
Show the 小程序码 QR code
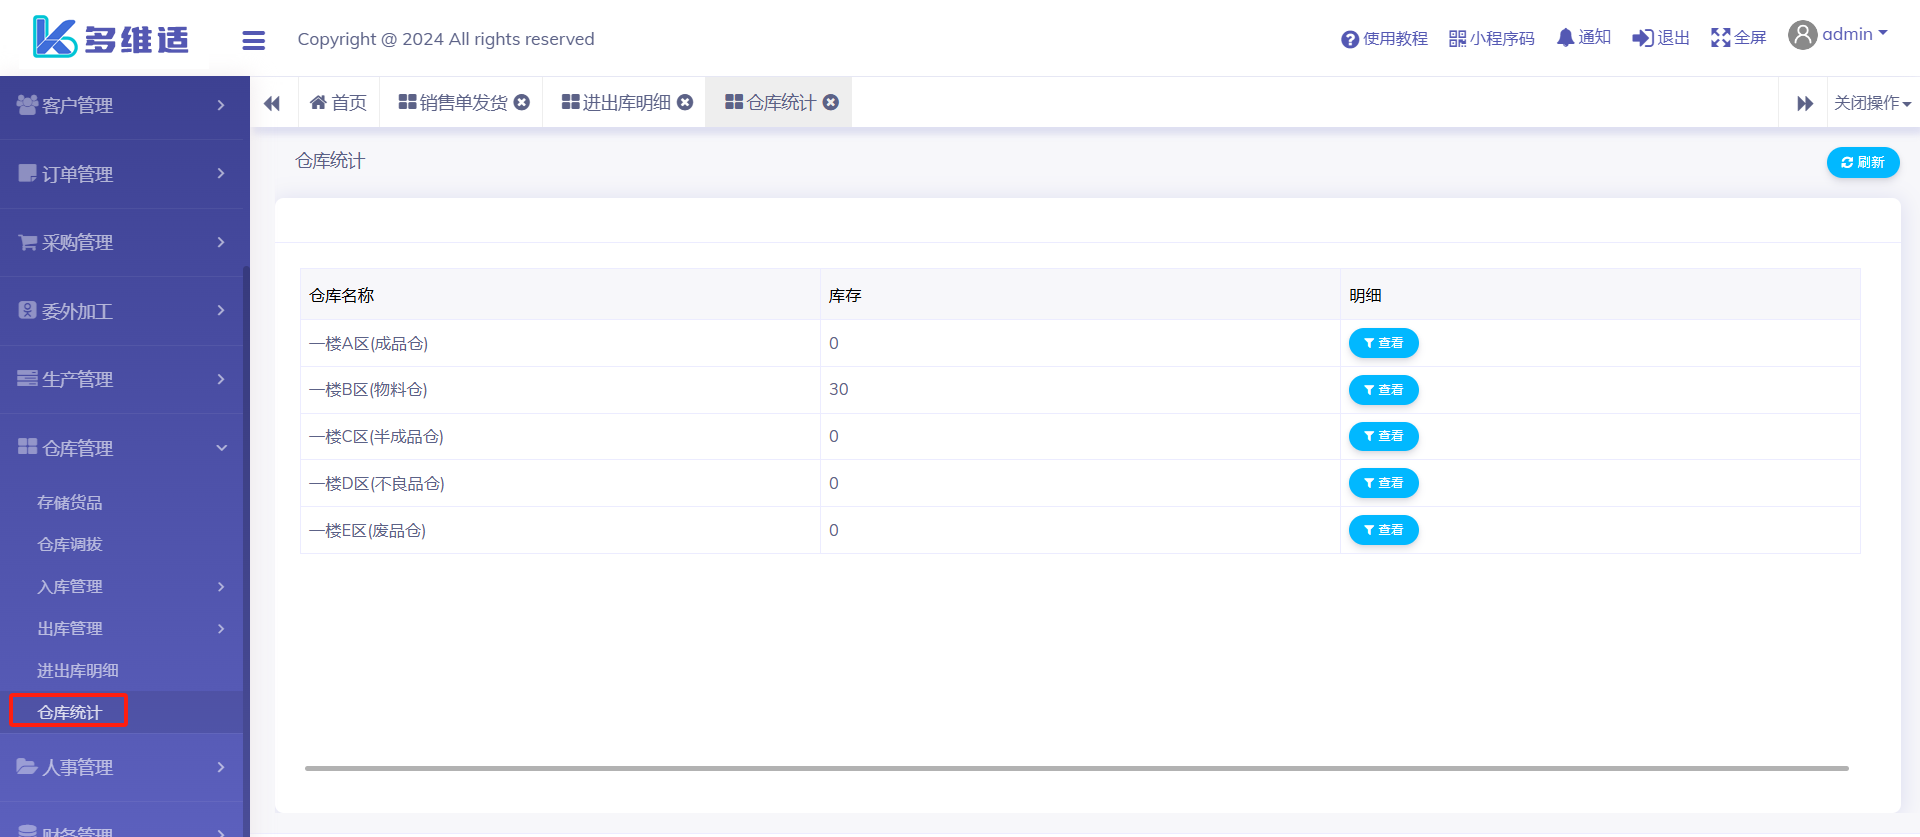tap(1457, 39)
